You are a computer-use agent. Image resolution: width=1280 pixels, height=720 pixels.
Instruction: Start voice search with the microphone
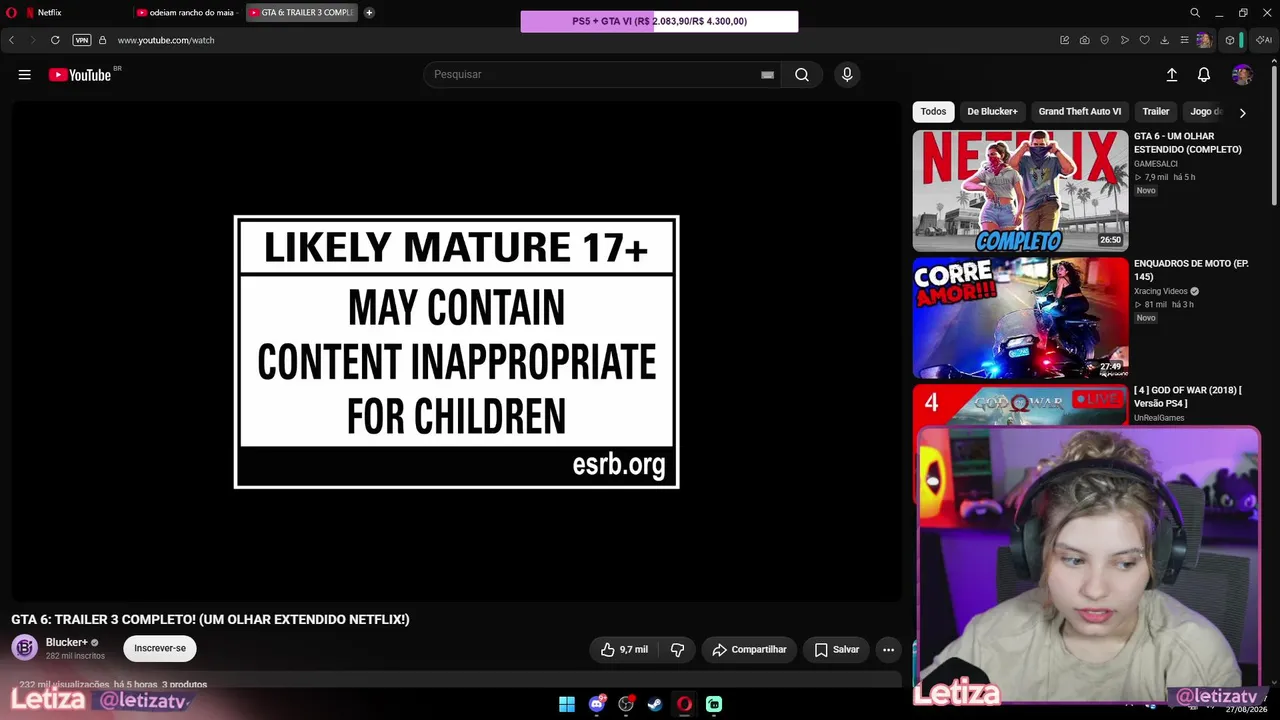pos(847,75)
